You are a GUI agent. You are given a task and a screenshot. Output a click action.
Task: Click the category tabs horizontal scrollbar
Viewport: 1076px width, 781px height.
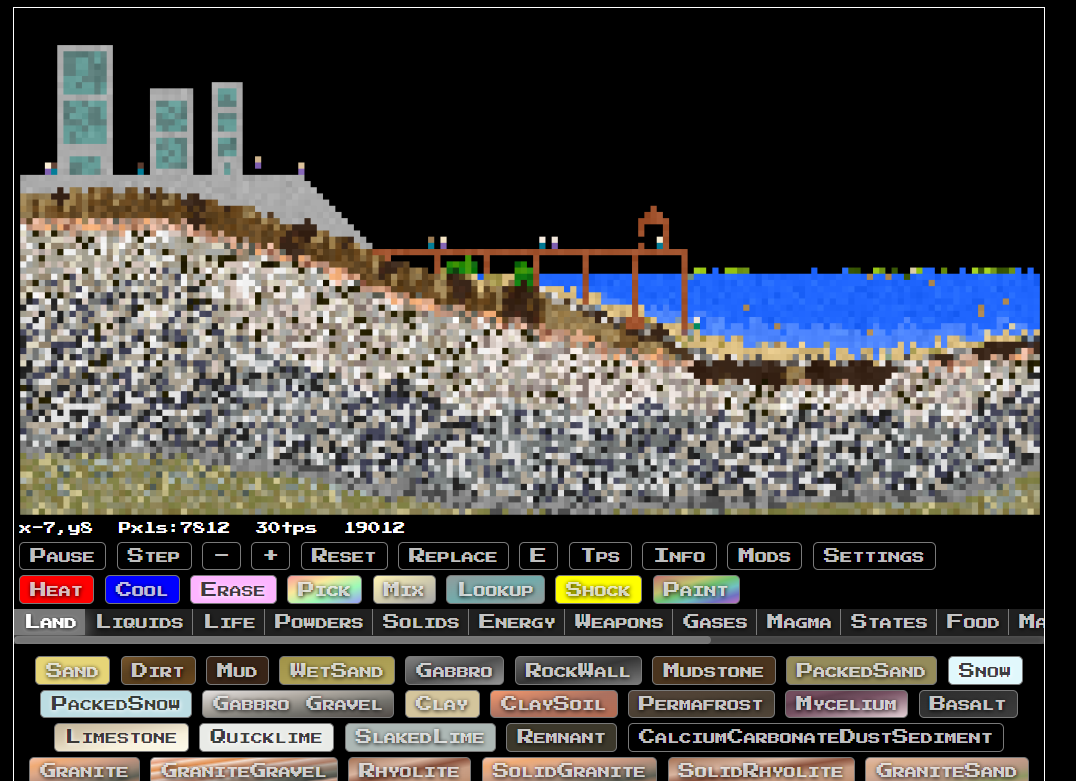[x=362, y=640]
